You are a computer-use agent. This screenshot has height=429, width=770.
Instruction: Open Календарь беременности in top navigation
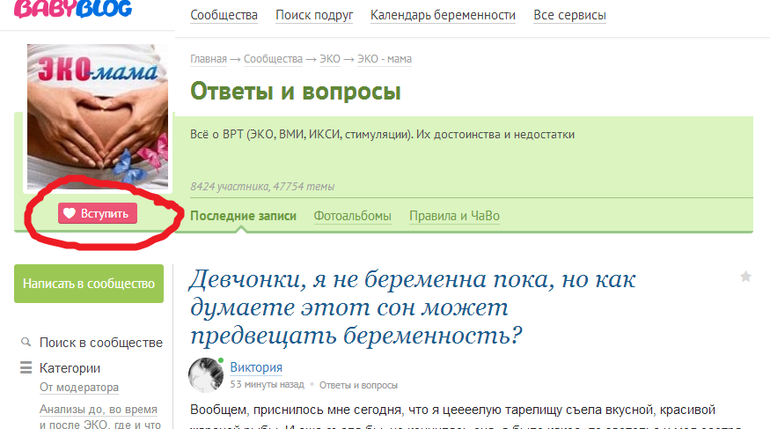point(443,15)
